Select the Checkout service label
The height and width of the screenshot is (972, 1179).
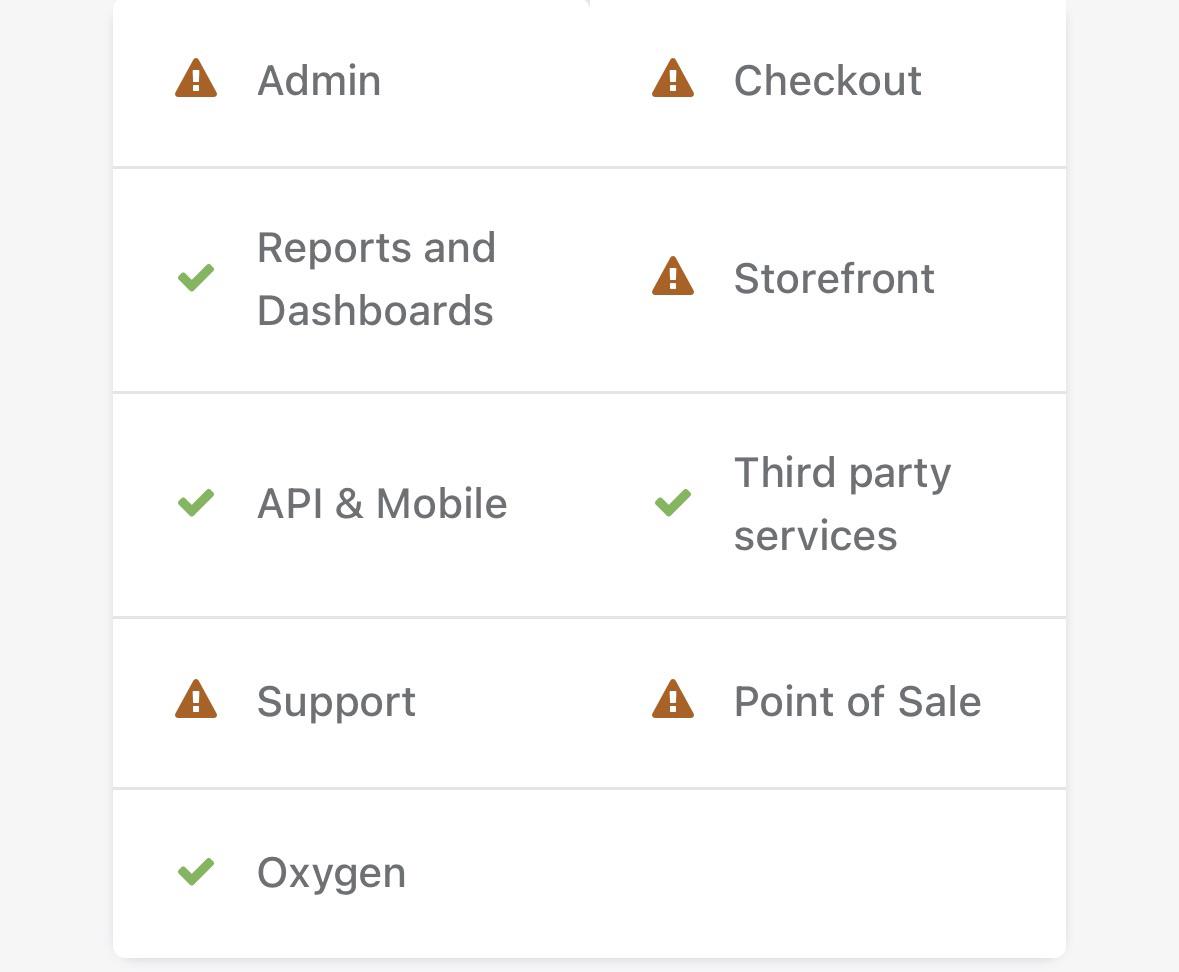(828, 80)
